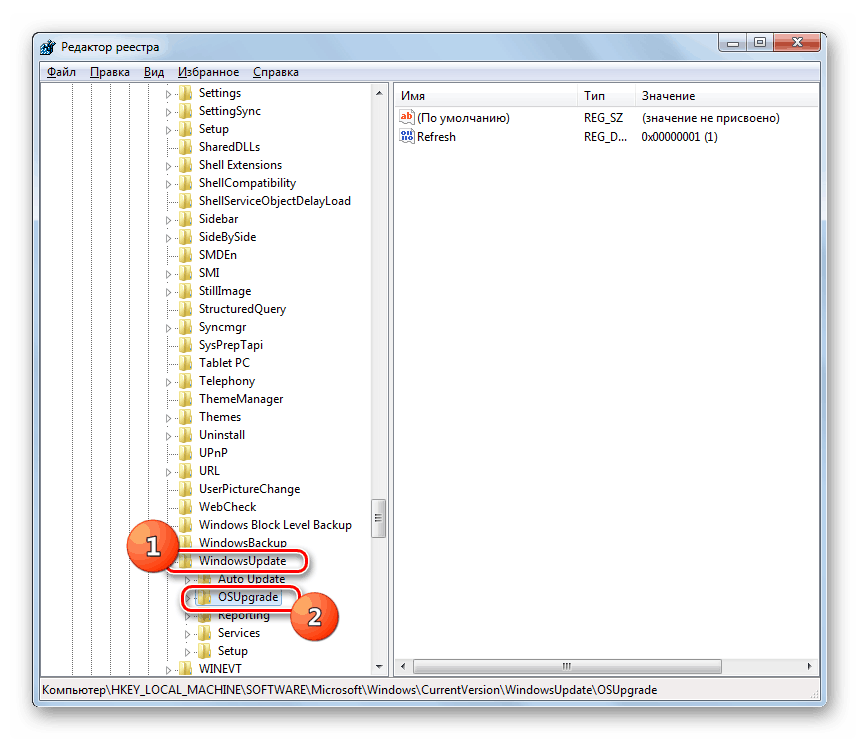Select the UserPictureChange key
The height and width of the screenshot is (740, 860).
pos(250,489)
